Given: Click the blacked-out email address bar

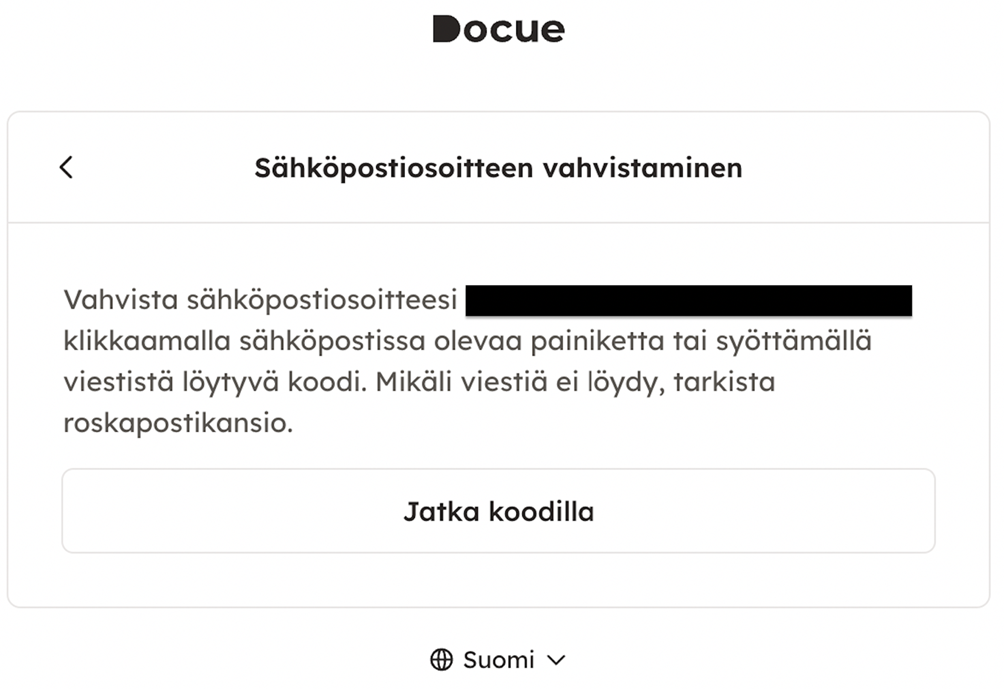Looking at the screenshot, I should coord(688,300).
